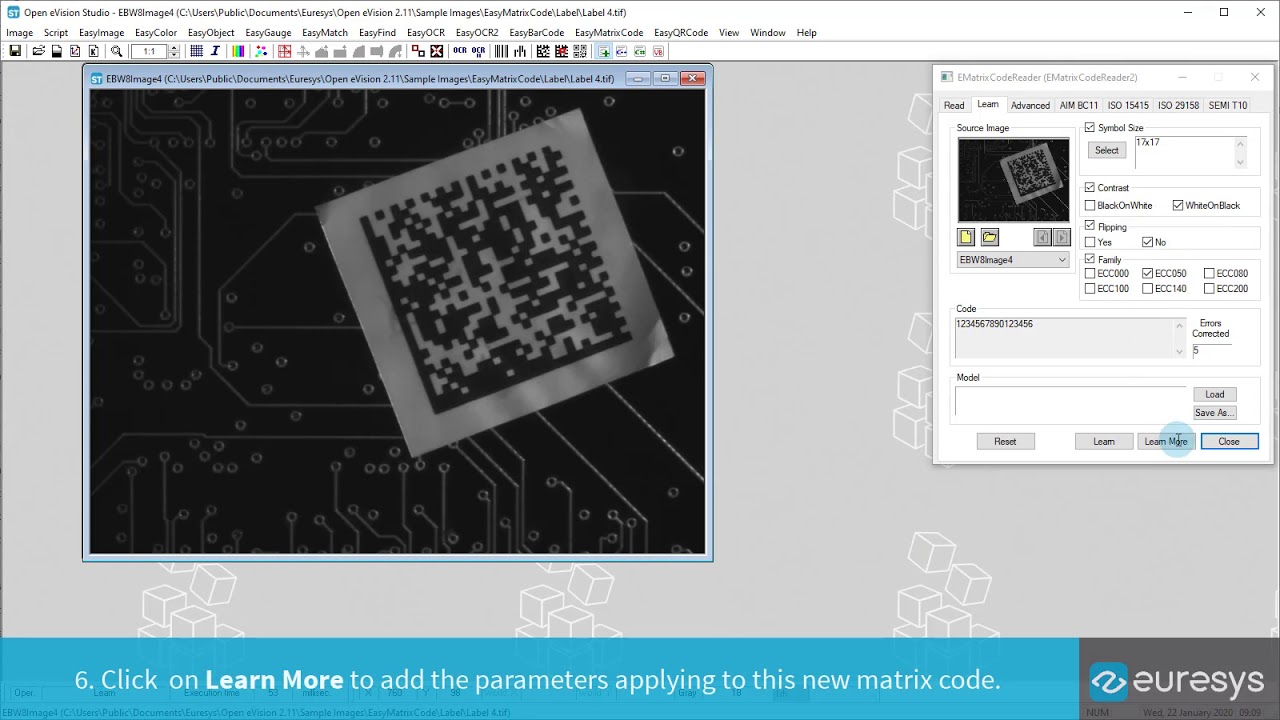Open the Script menu
The width and height of the screenshot is (1280, 720).
(56, 33)
